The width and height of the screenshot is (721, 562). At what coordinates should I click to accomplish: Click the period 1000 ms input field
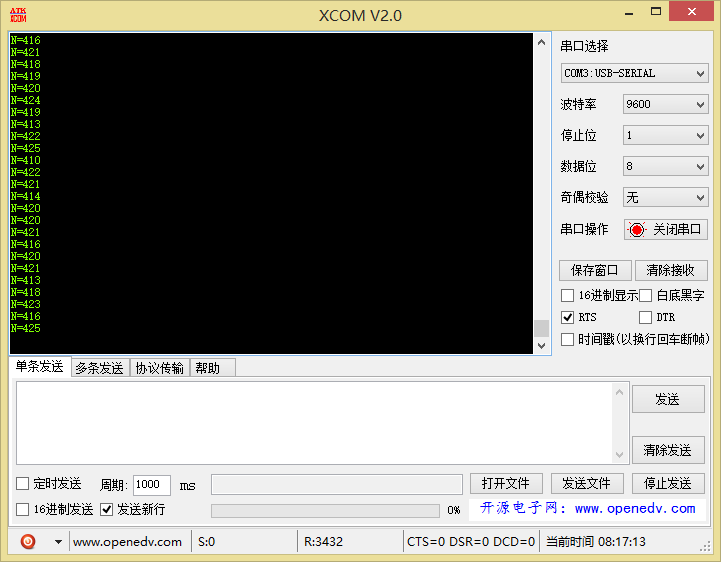pos(152,485)
